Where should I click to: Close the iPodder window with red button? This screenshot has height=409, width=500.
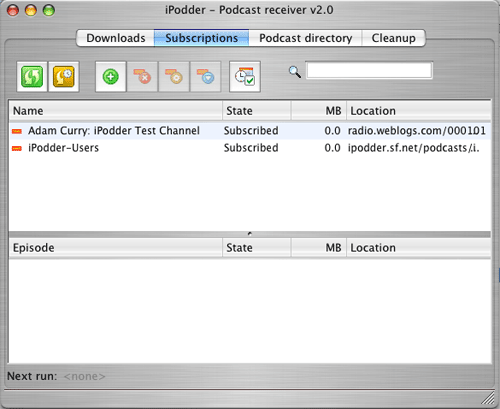coord(14,10)
